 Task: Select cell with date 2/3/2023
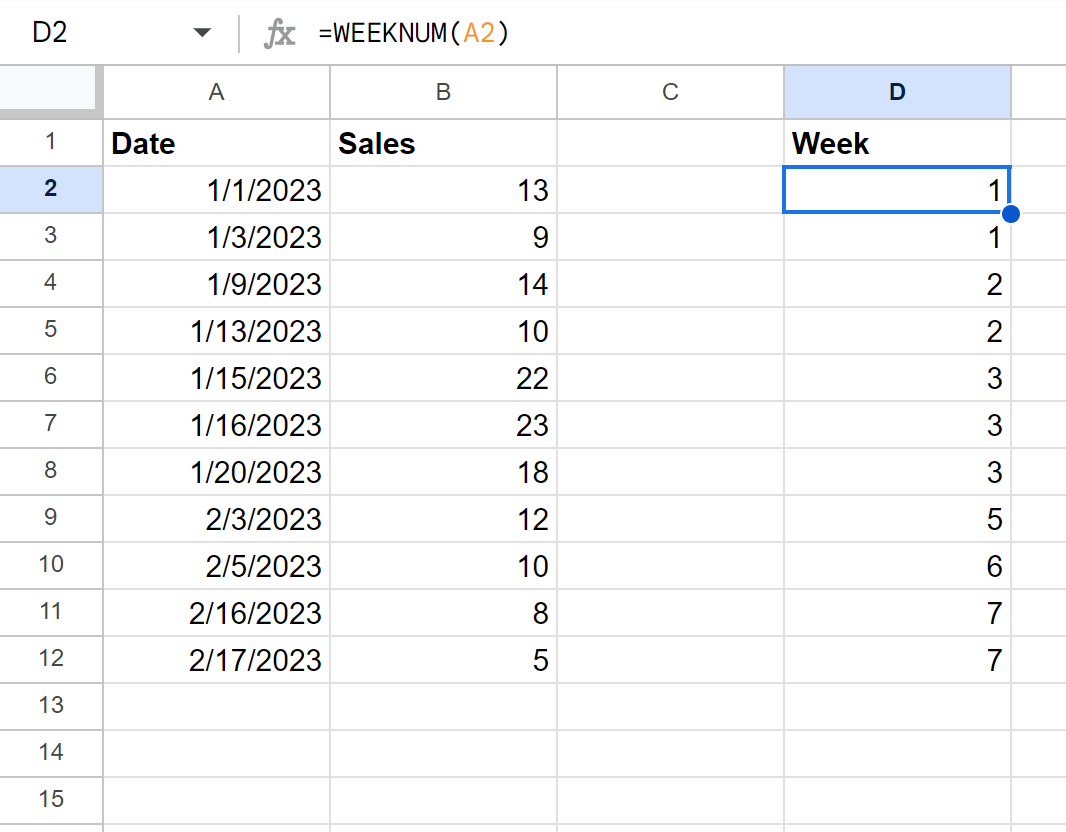(x=216, y=519)
